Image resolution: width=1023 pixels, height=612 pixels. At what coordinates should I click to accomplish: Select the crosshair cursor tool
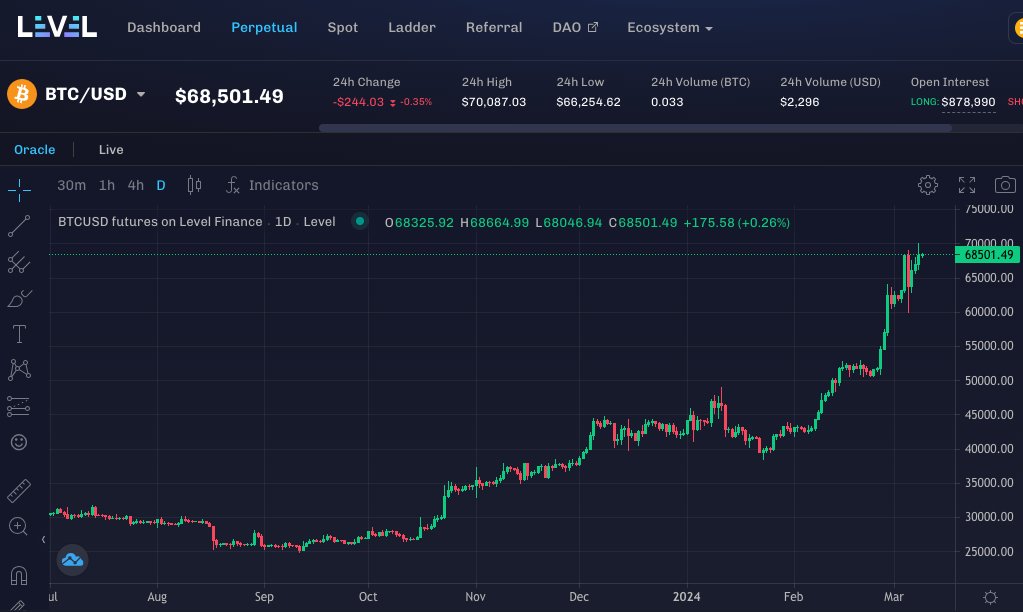pyautogui.click(x=19, y=190)
